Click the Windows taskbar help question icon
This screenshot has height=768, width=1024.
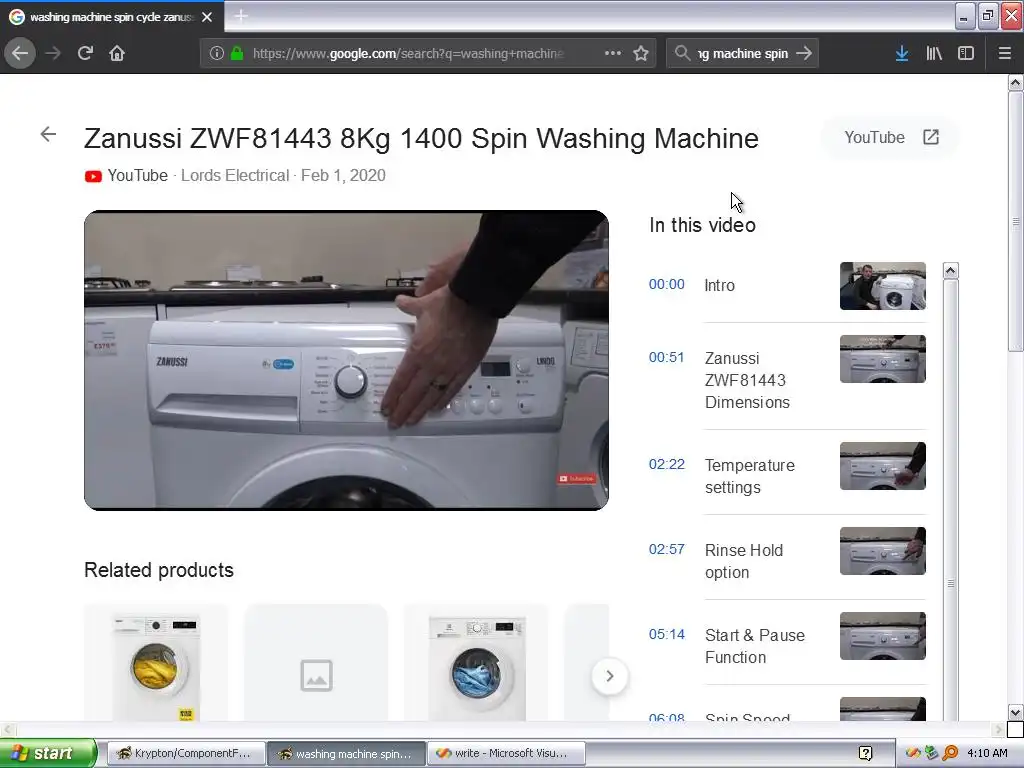(x=866, y=754)
